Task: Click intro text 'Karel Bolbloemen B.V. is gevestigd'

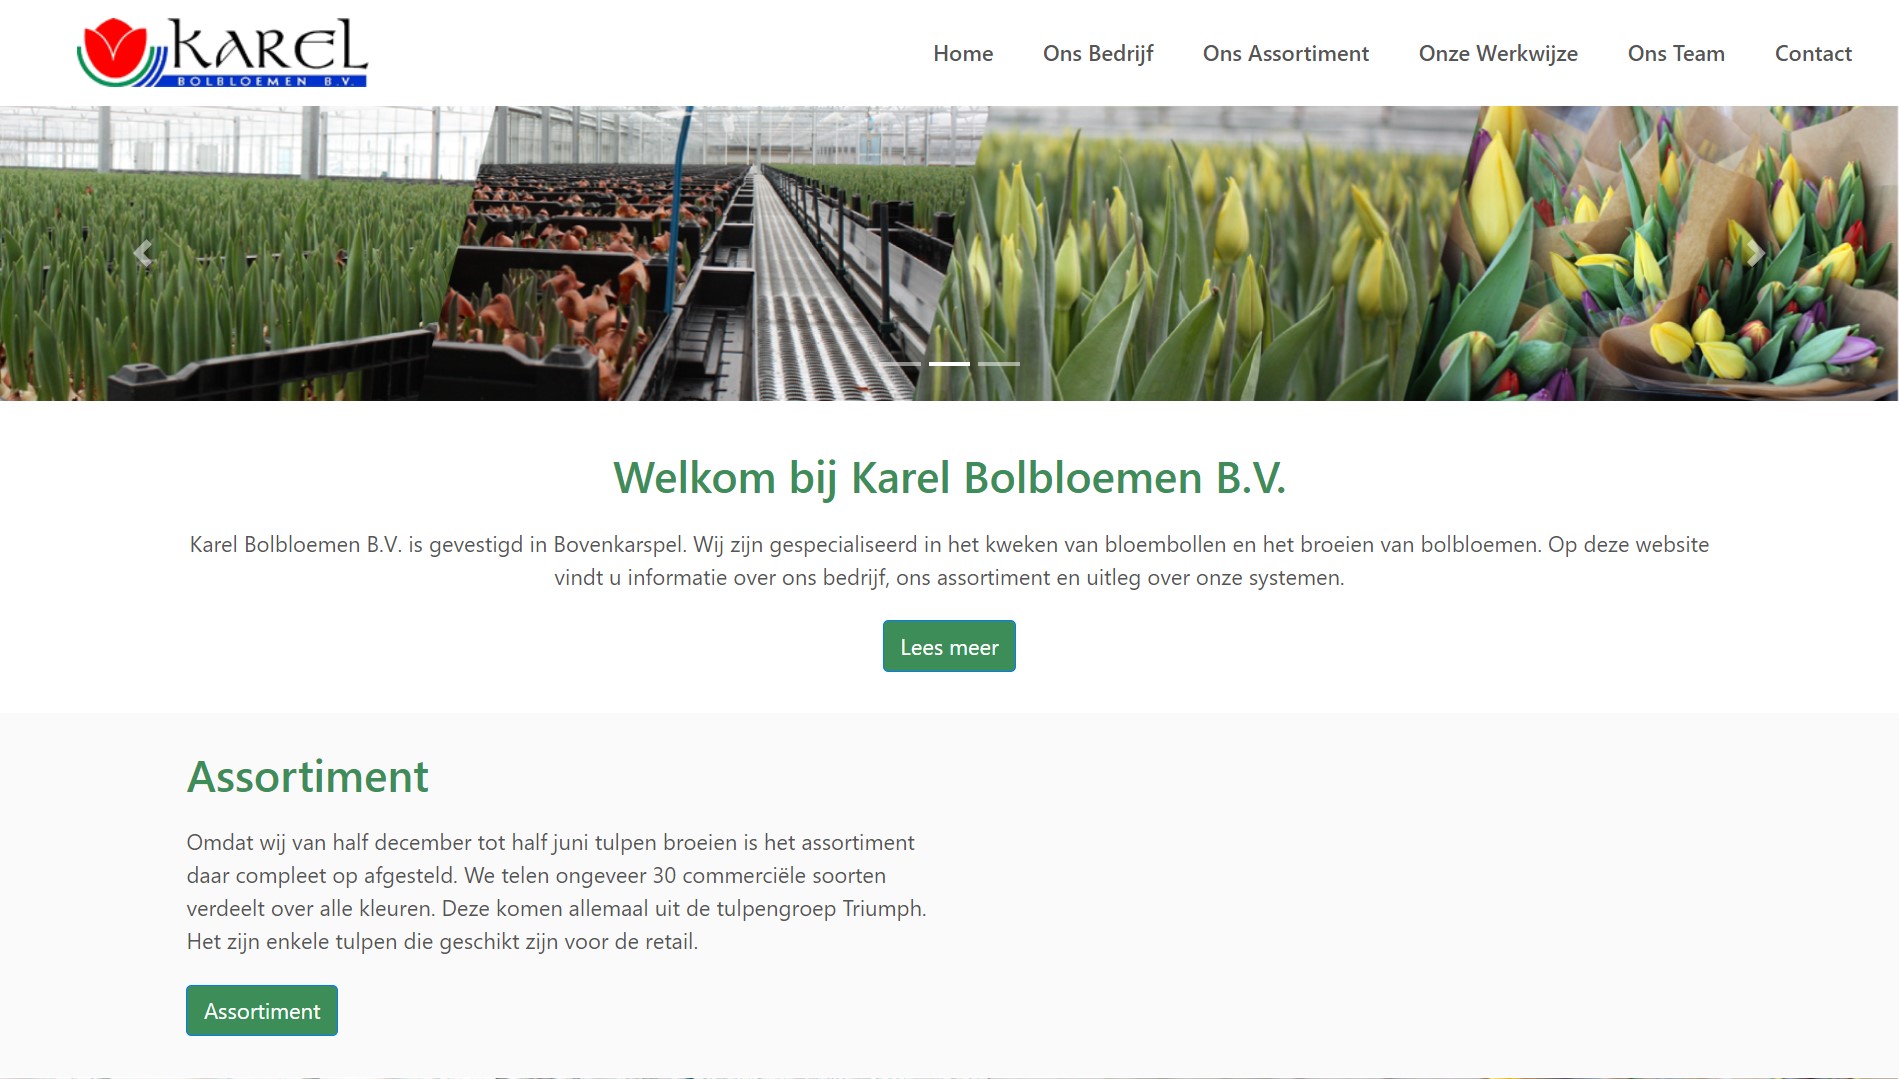Action: 949,561
